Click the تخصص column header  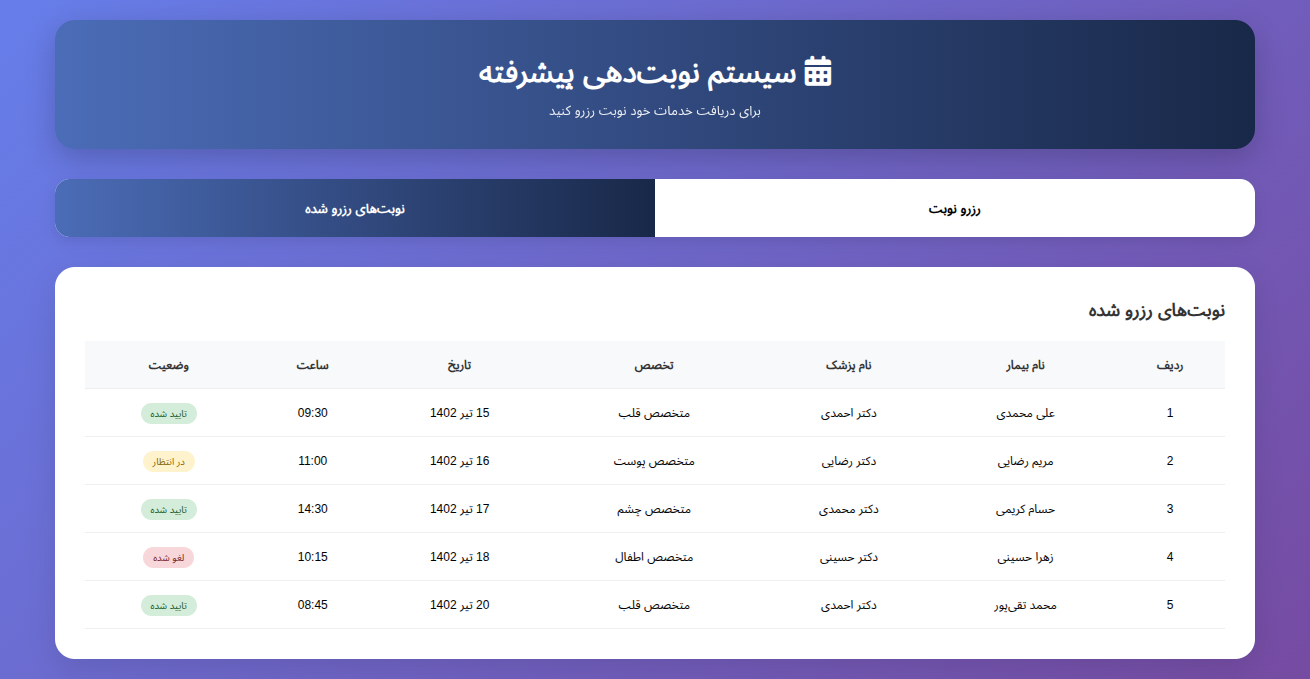tap(654, 365)
